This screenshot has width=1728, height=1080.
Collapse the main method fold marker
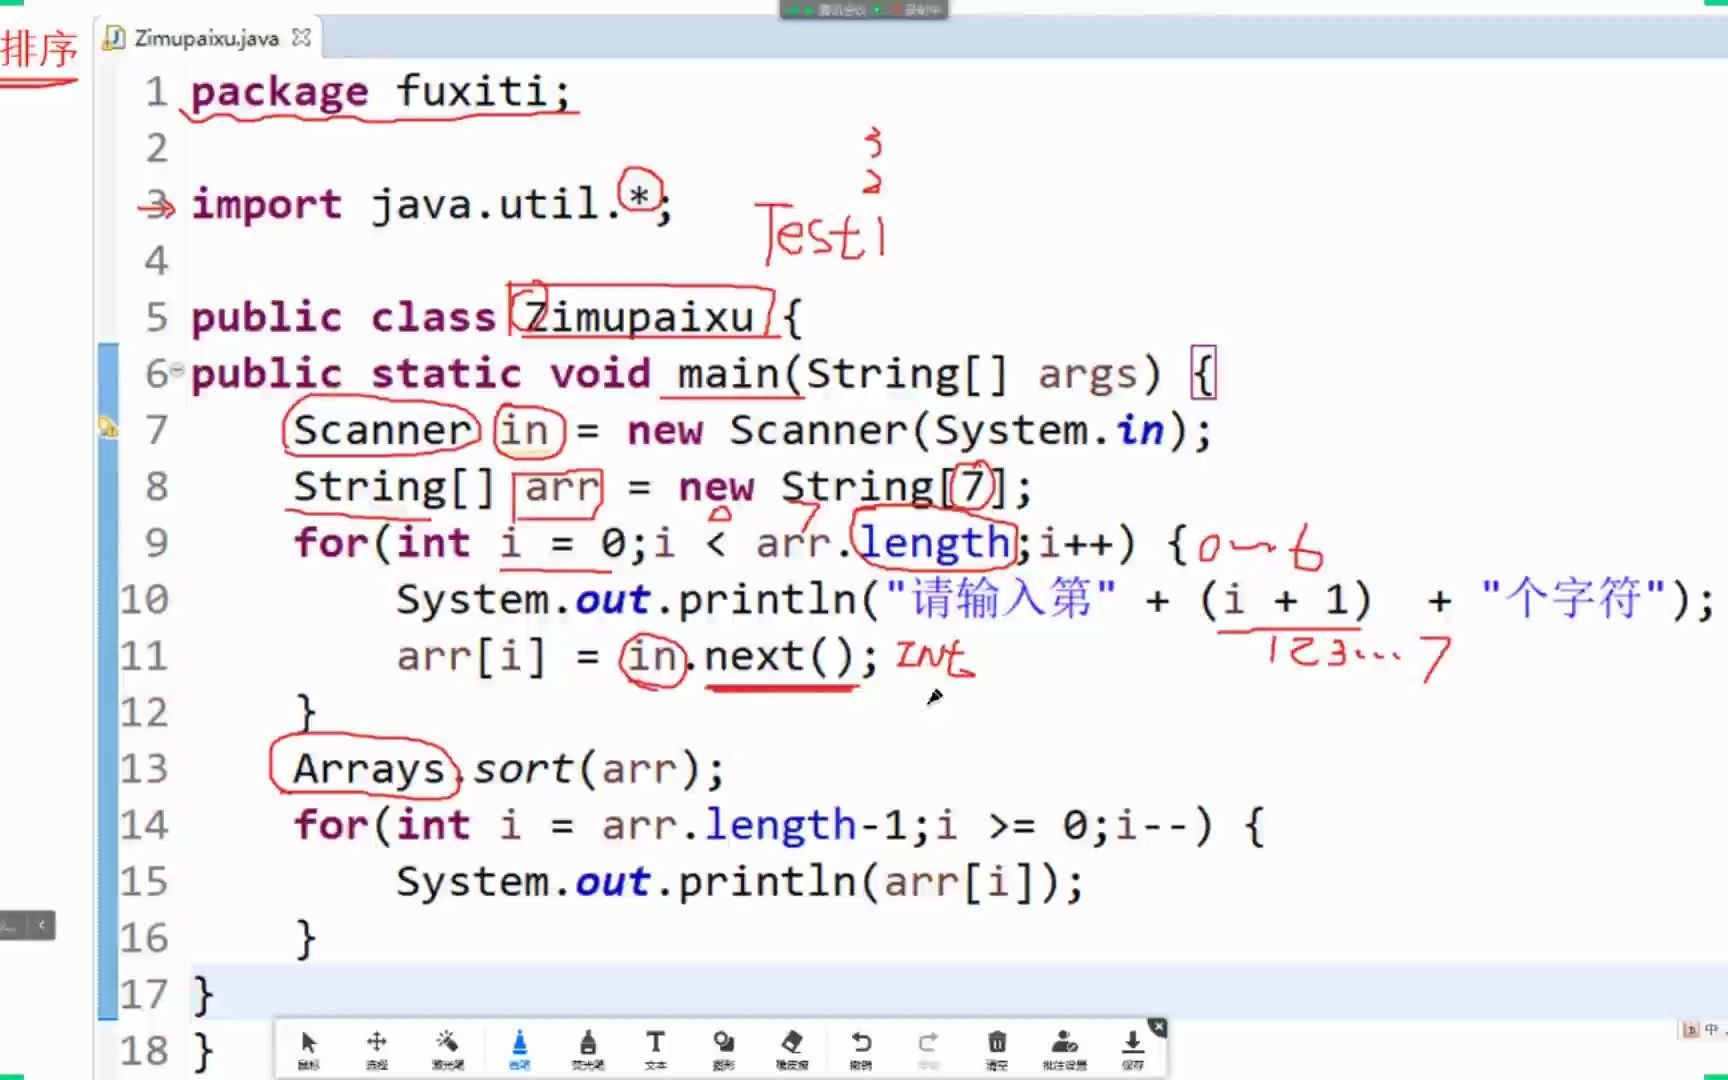[176, 370]
